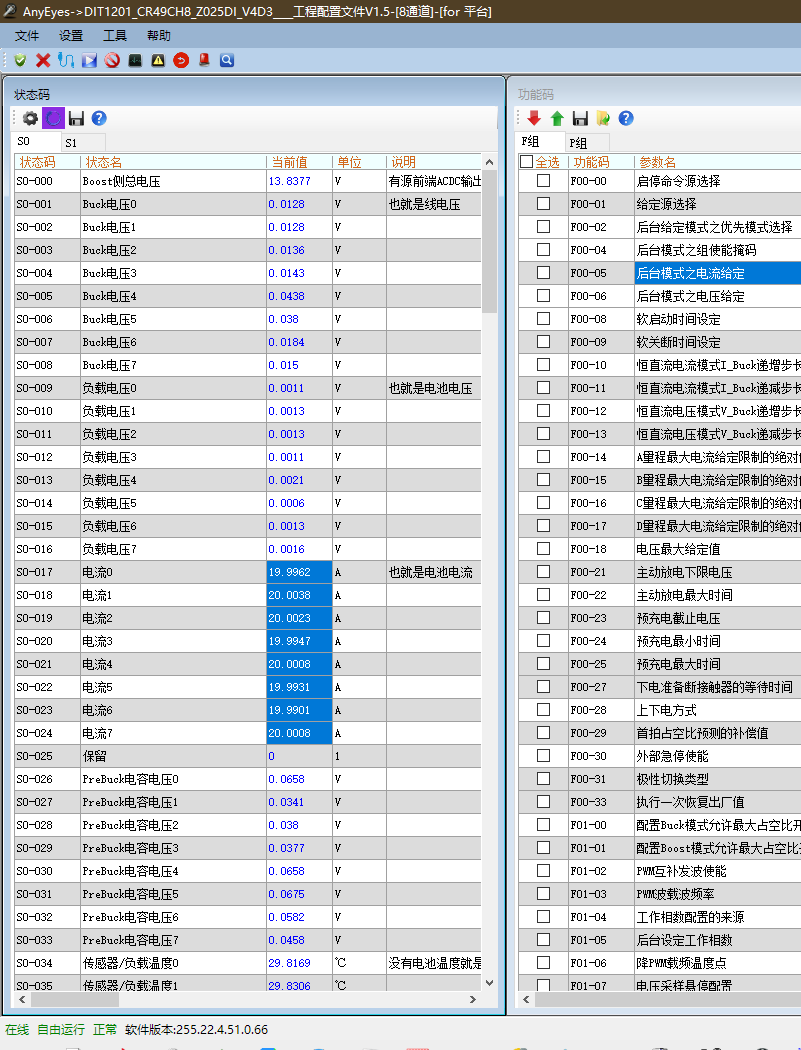The width and height of the screenshot is (801, 1050).
Task: Click the blue magnifier search icon
Action: [227, 60]
